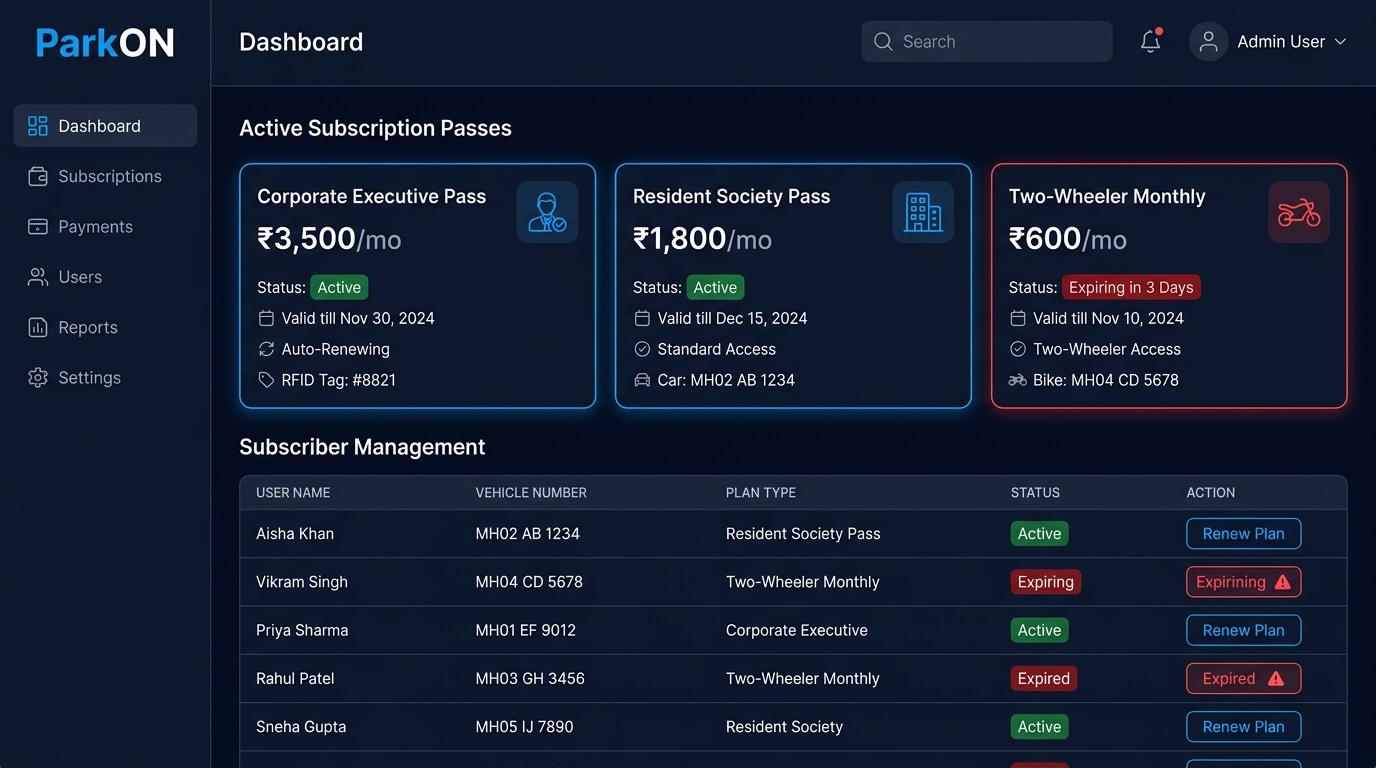Open Reports in the sidebar

coord(105,327)
